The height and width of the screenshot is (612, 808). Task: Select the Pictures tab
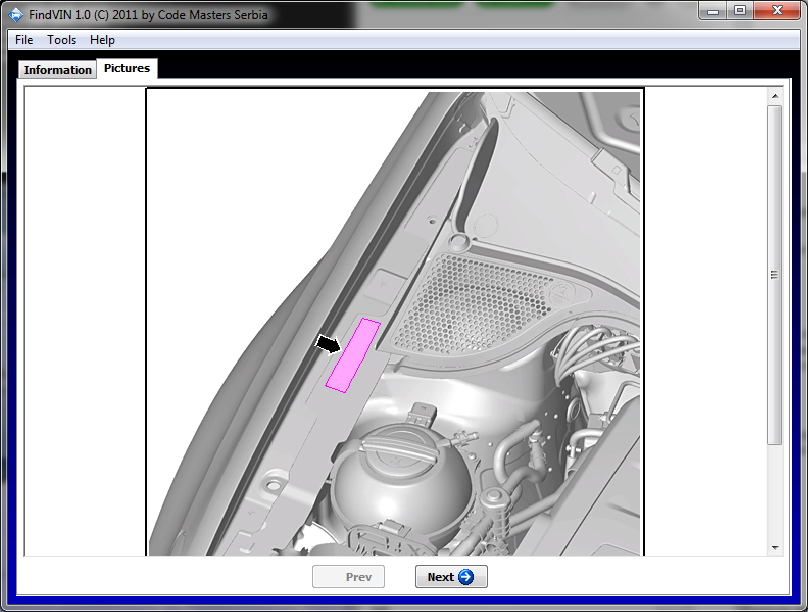pos(127,68)
